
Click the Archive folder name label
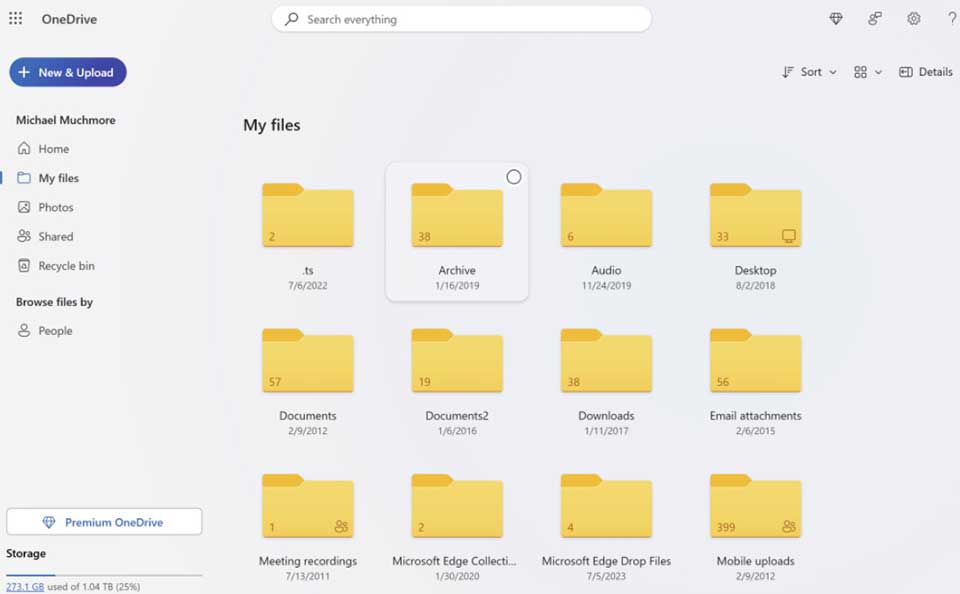(457, 270)
